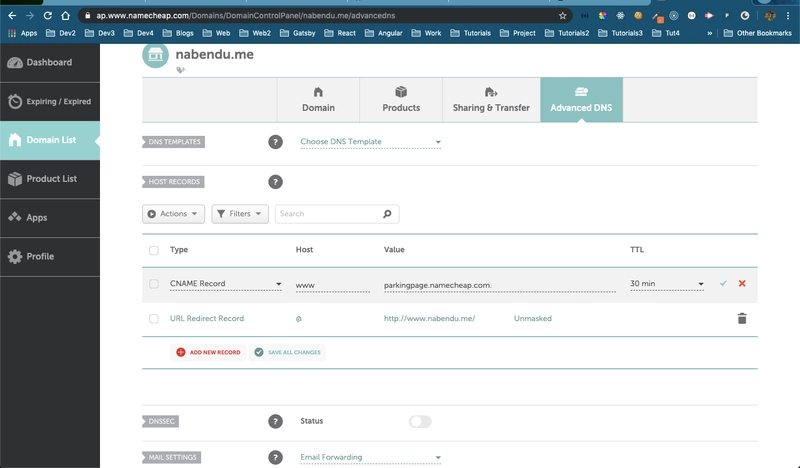
Task: Open Dashboard in the sidebar
Action: click(50, 62)
